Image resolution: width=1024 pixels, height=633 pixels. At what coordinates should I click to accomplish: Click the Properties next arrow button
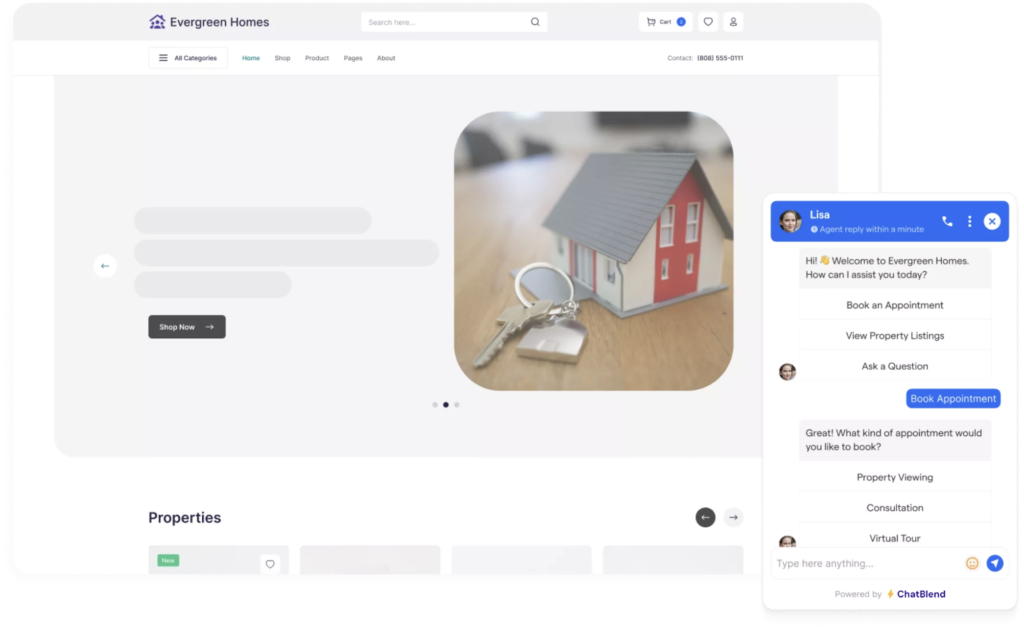[x=734, y=517]
